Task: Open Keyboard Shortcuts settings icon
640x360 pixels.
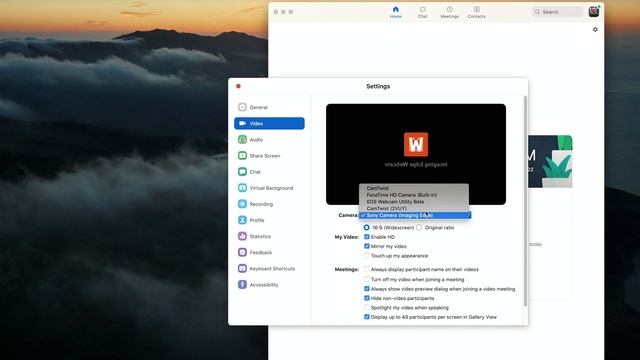Action: click(x=242, y=268)
